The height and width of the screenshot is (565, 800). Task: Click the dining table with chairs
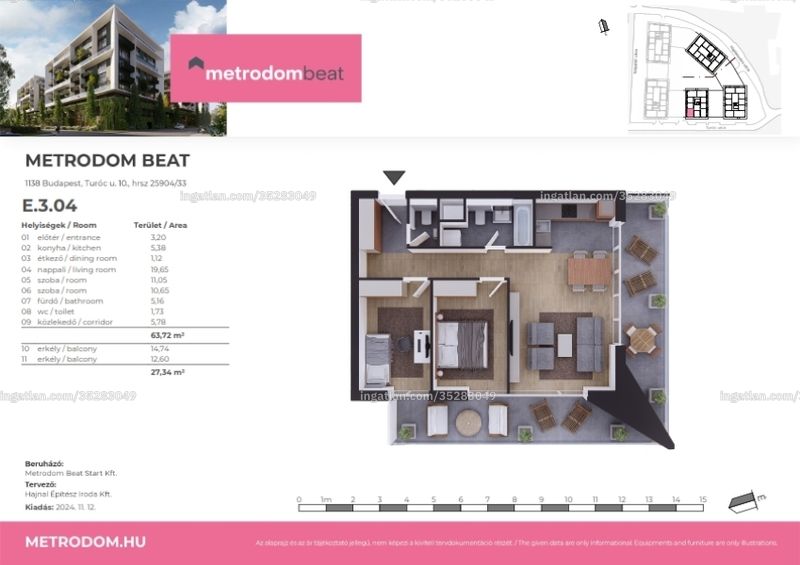[x=589, y=271]
